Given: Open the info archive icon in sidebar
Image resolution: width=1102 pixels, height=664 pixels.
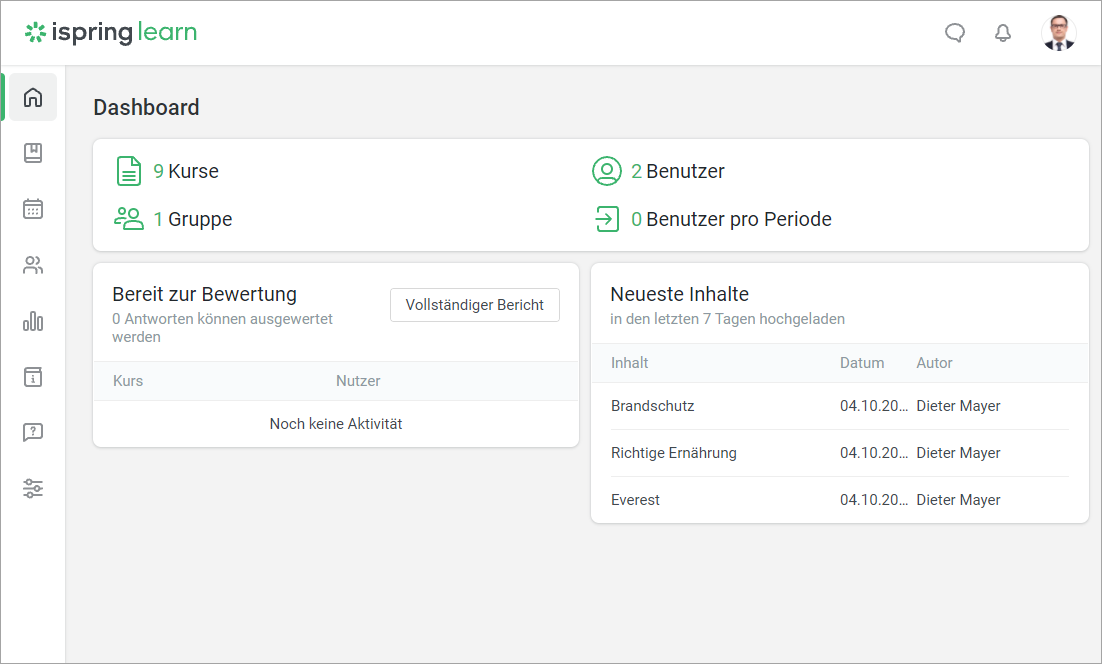Looking at the screenshot, I should (x=33, y=377).
